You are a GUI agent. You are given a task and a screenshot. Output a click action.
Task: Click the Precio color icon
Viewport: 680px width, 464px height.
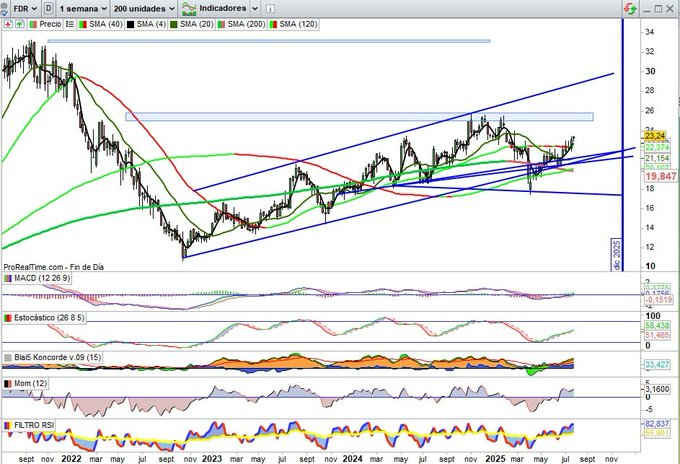[33, 24]
